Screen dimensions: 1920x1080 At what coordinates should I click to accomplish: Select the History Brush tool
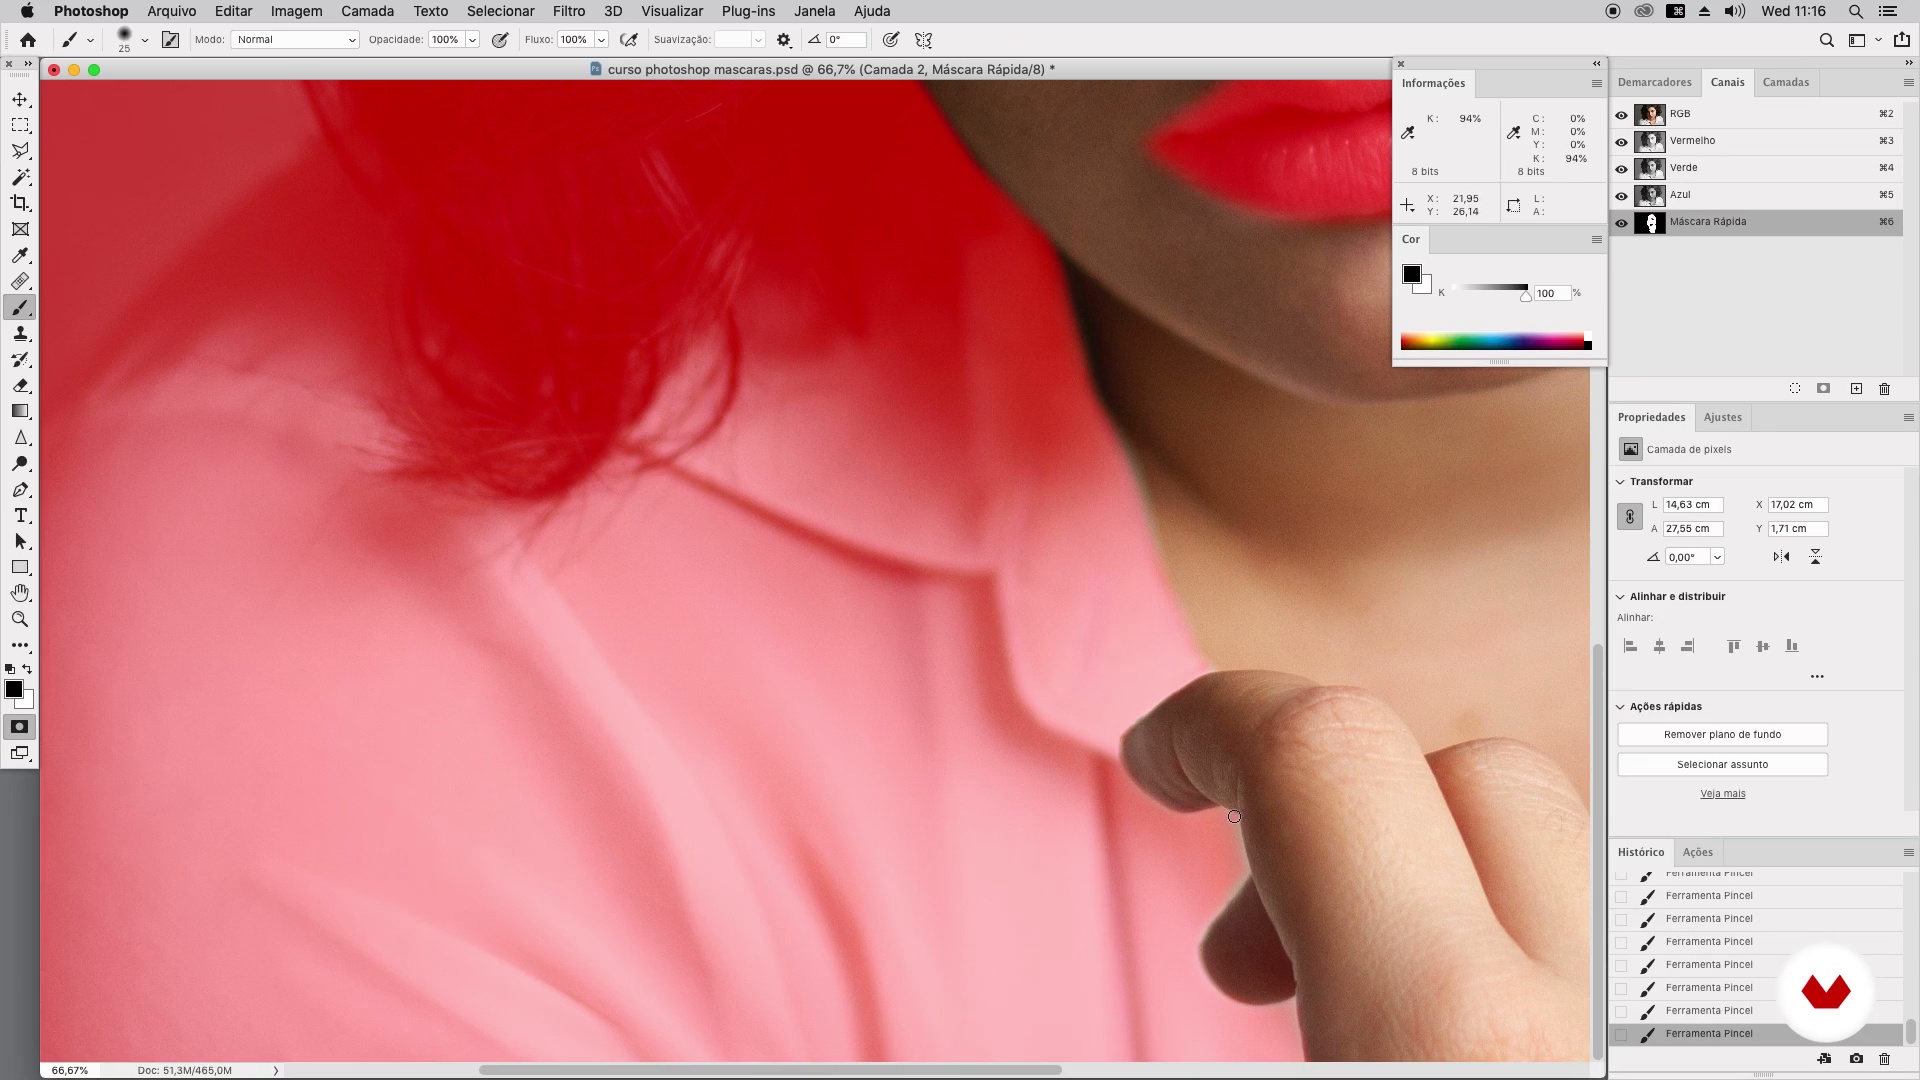[x=20, y=359]
